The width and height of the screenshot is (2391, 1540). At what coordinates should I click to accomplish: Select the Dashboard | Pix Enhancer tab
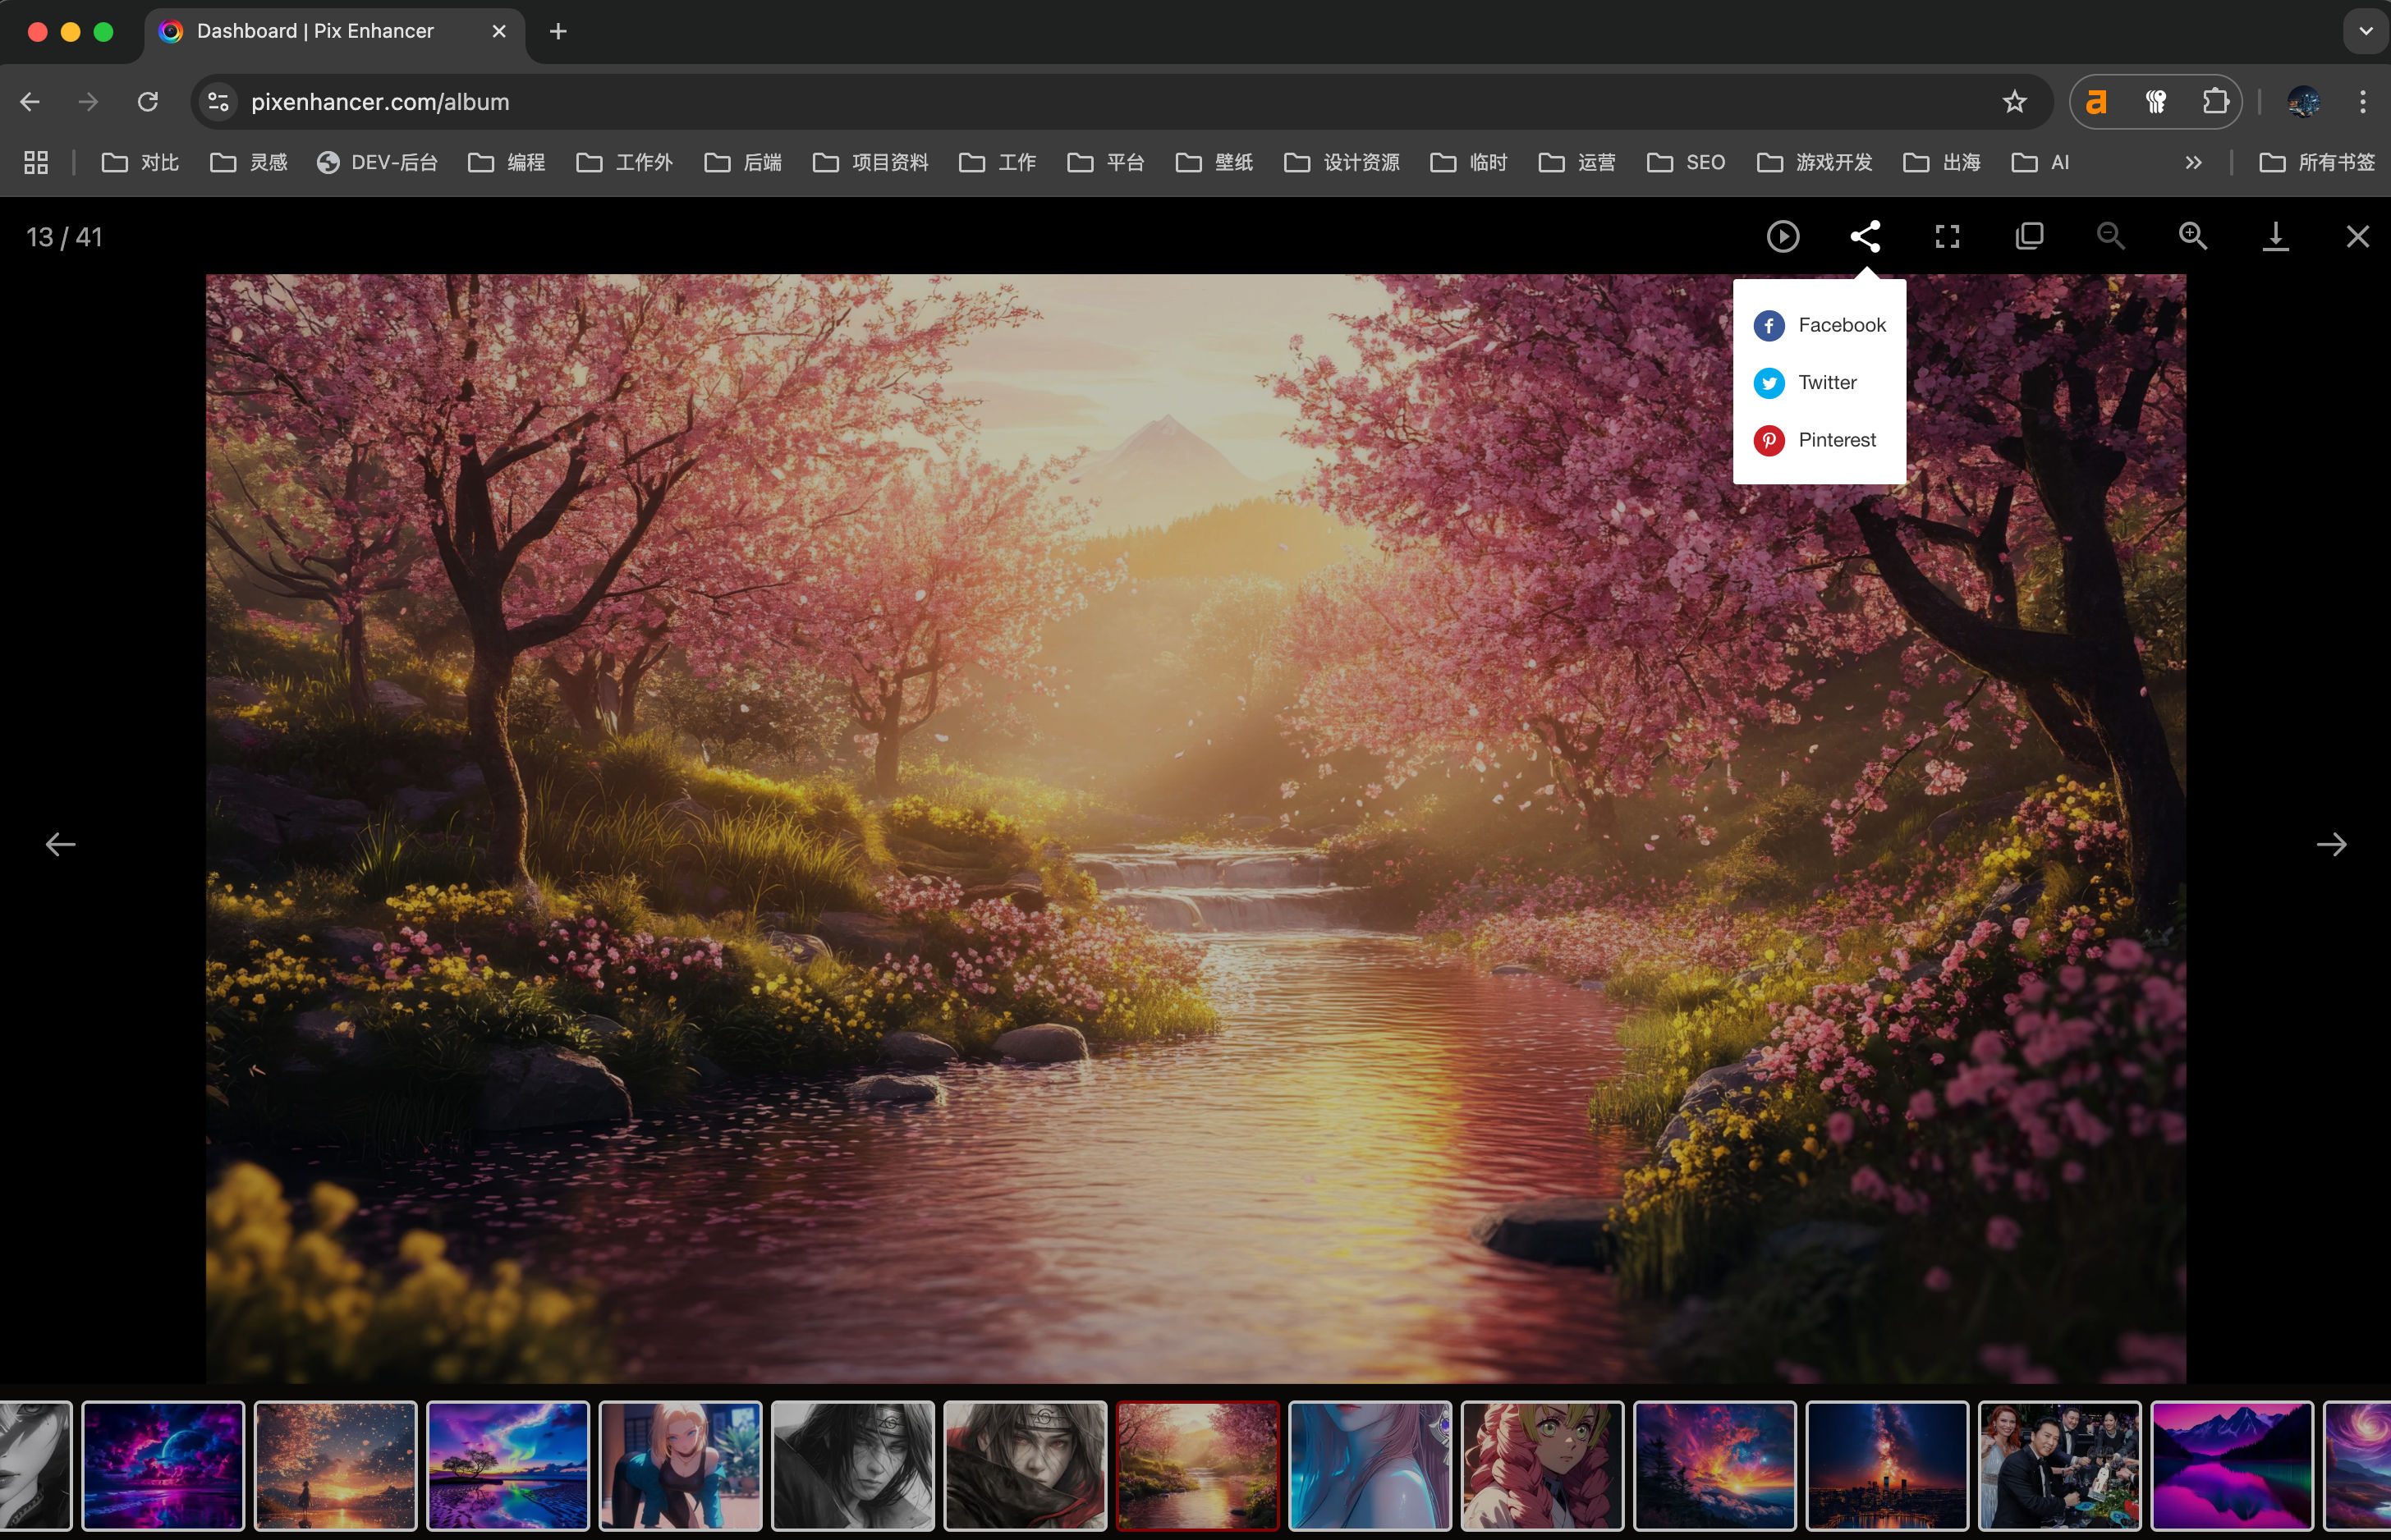point(334,32)
